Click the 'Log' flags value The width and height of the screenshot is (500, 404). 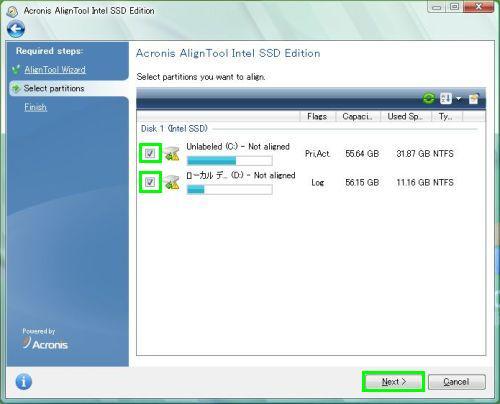[x=317, y=183]
